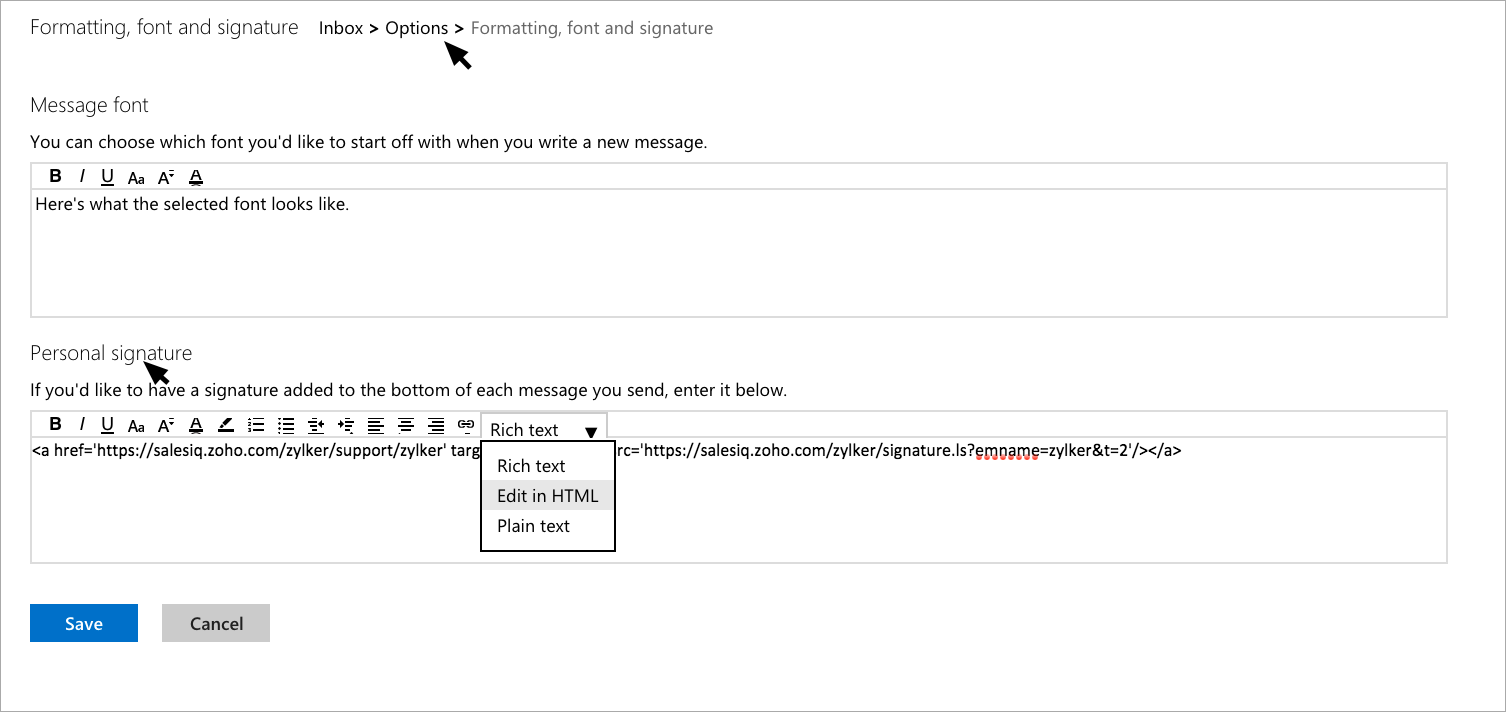1506x712 pixels.
Task: Click Bold in the Personal signature toolbar
Action: coord(56,424)
